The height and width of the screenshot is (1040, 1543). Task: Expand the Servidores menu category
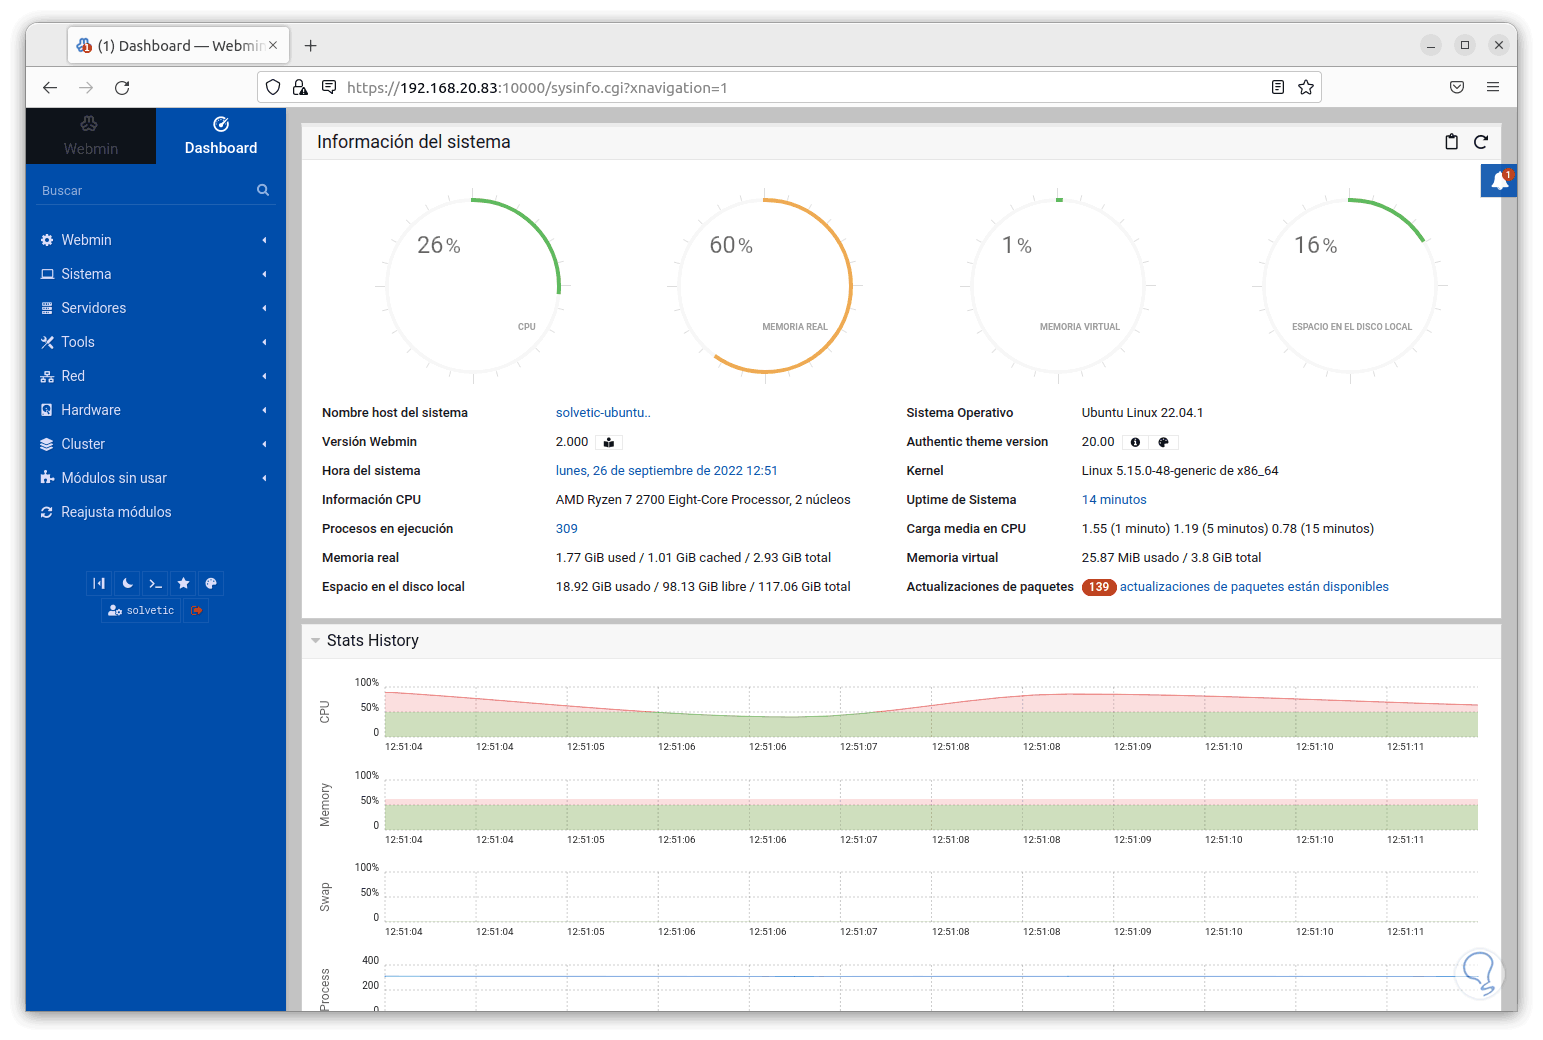(155, 308)
